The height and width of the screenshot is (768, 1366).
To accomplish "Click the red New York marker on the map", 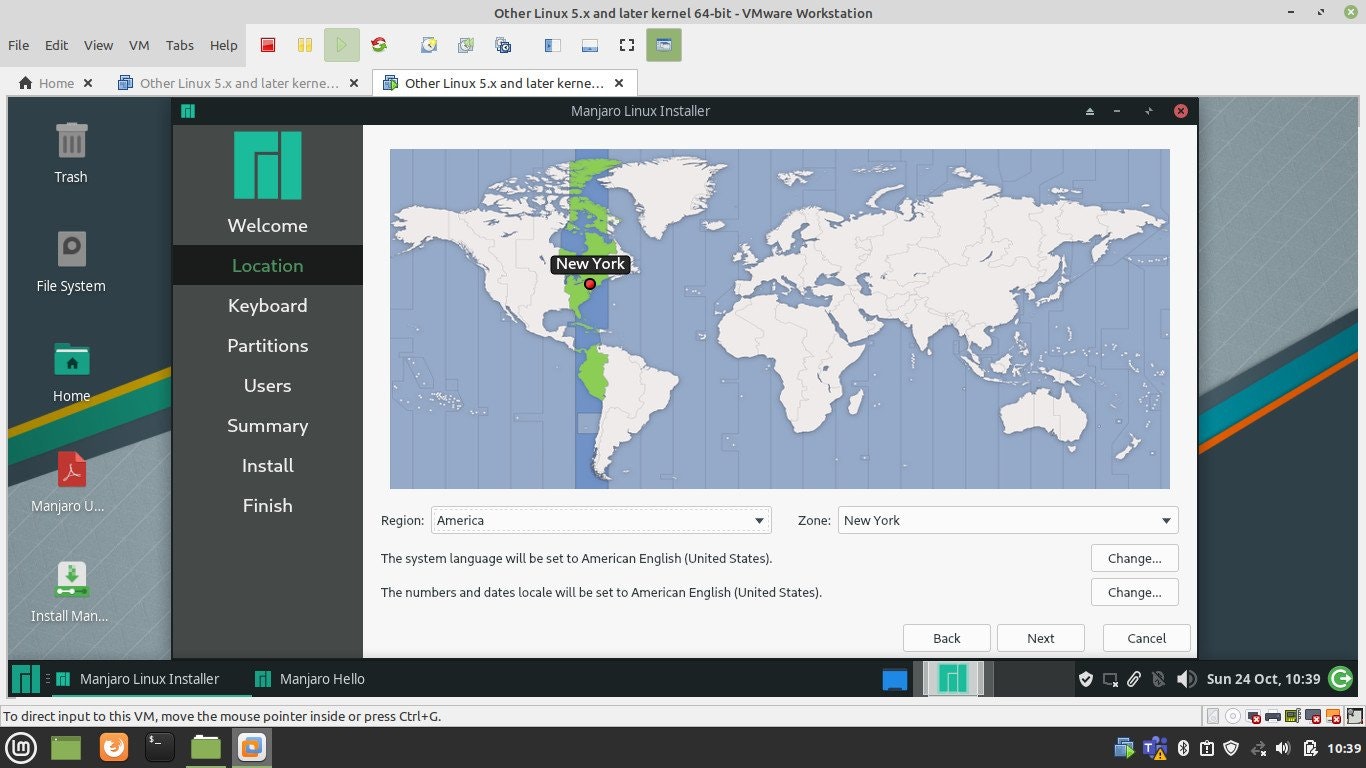I will click(x=590, y=284).
